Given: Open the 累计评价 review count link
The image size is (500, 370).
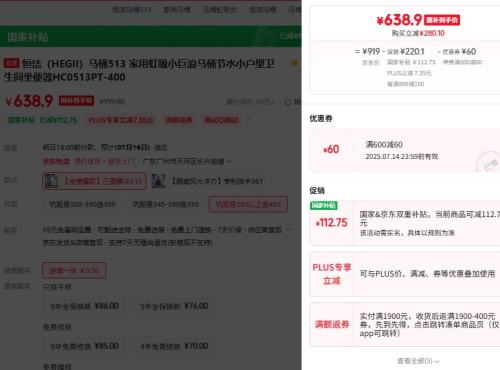Looking at the screenshot, I should 251,102.
